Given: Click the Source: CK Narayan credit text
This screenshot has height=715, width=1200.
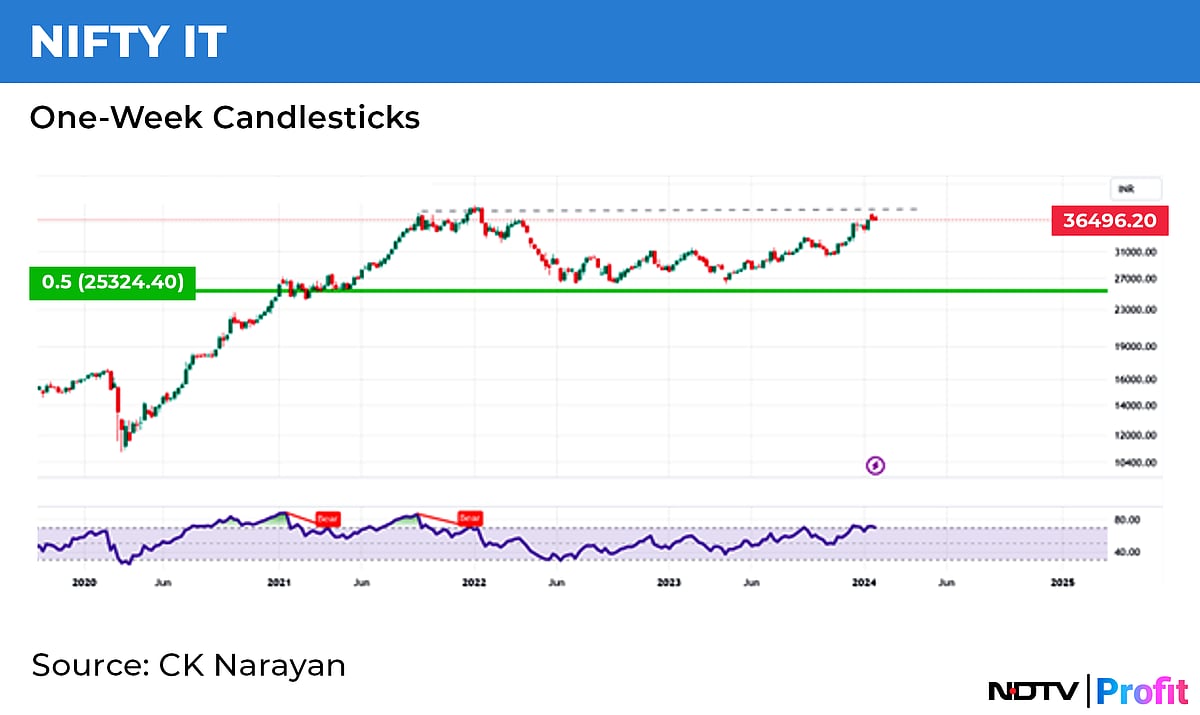Looking at the screenshot, I should 189,665.
